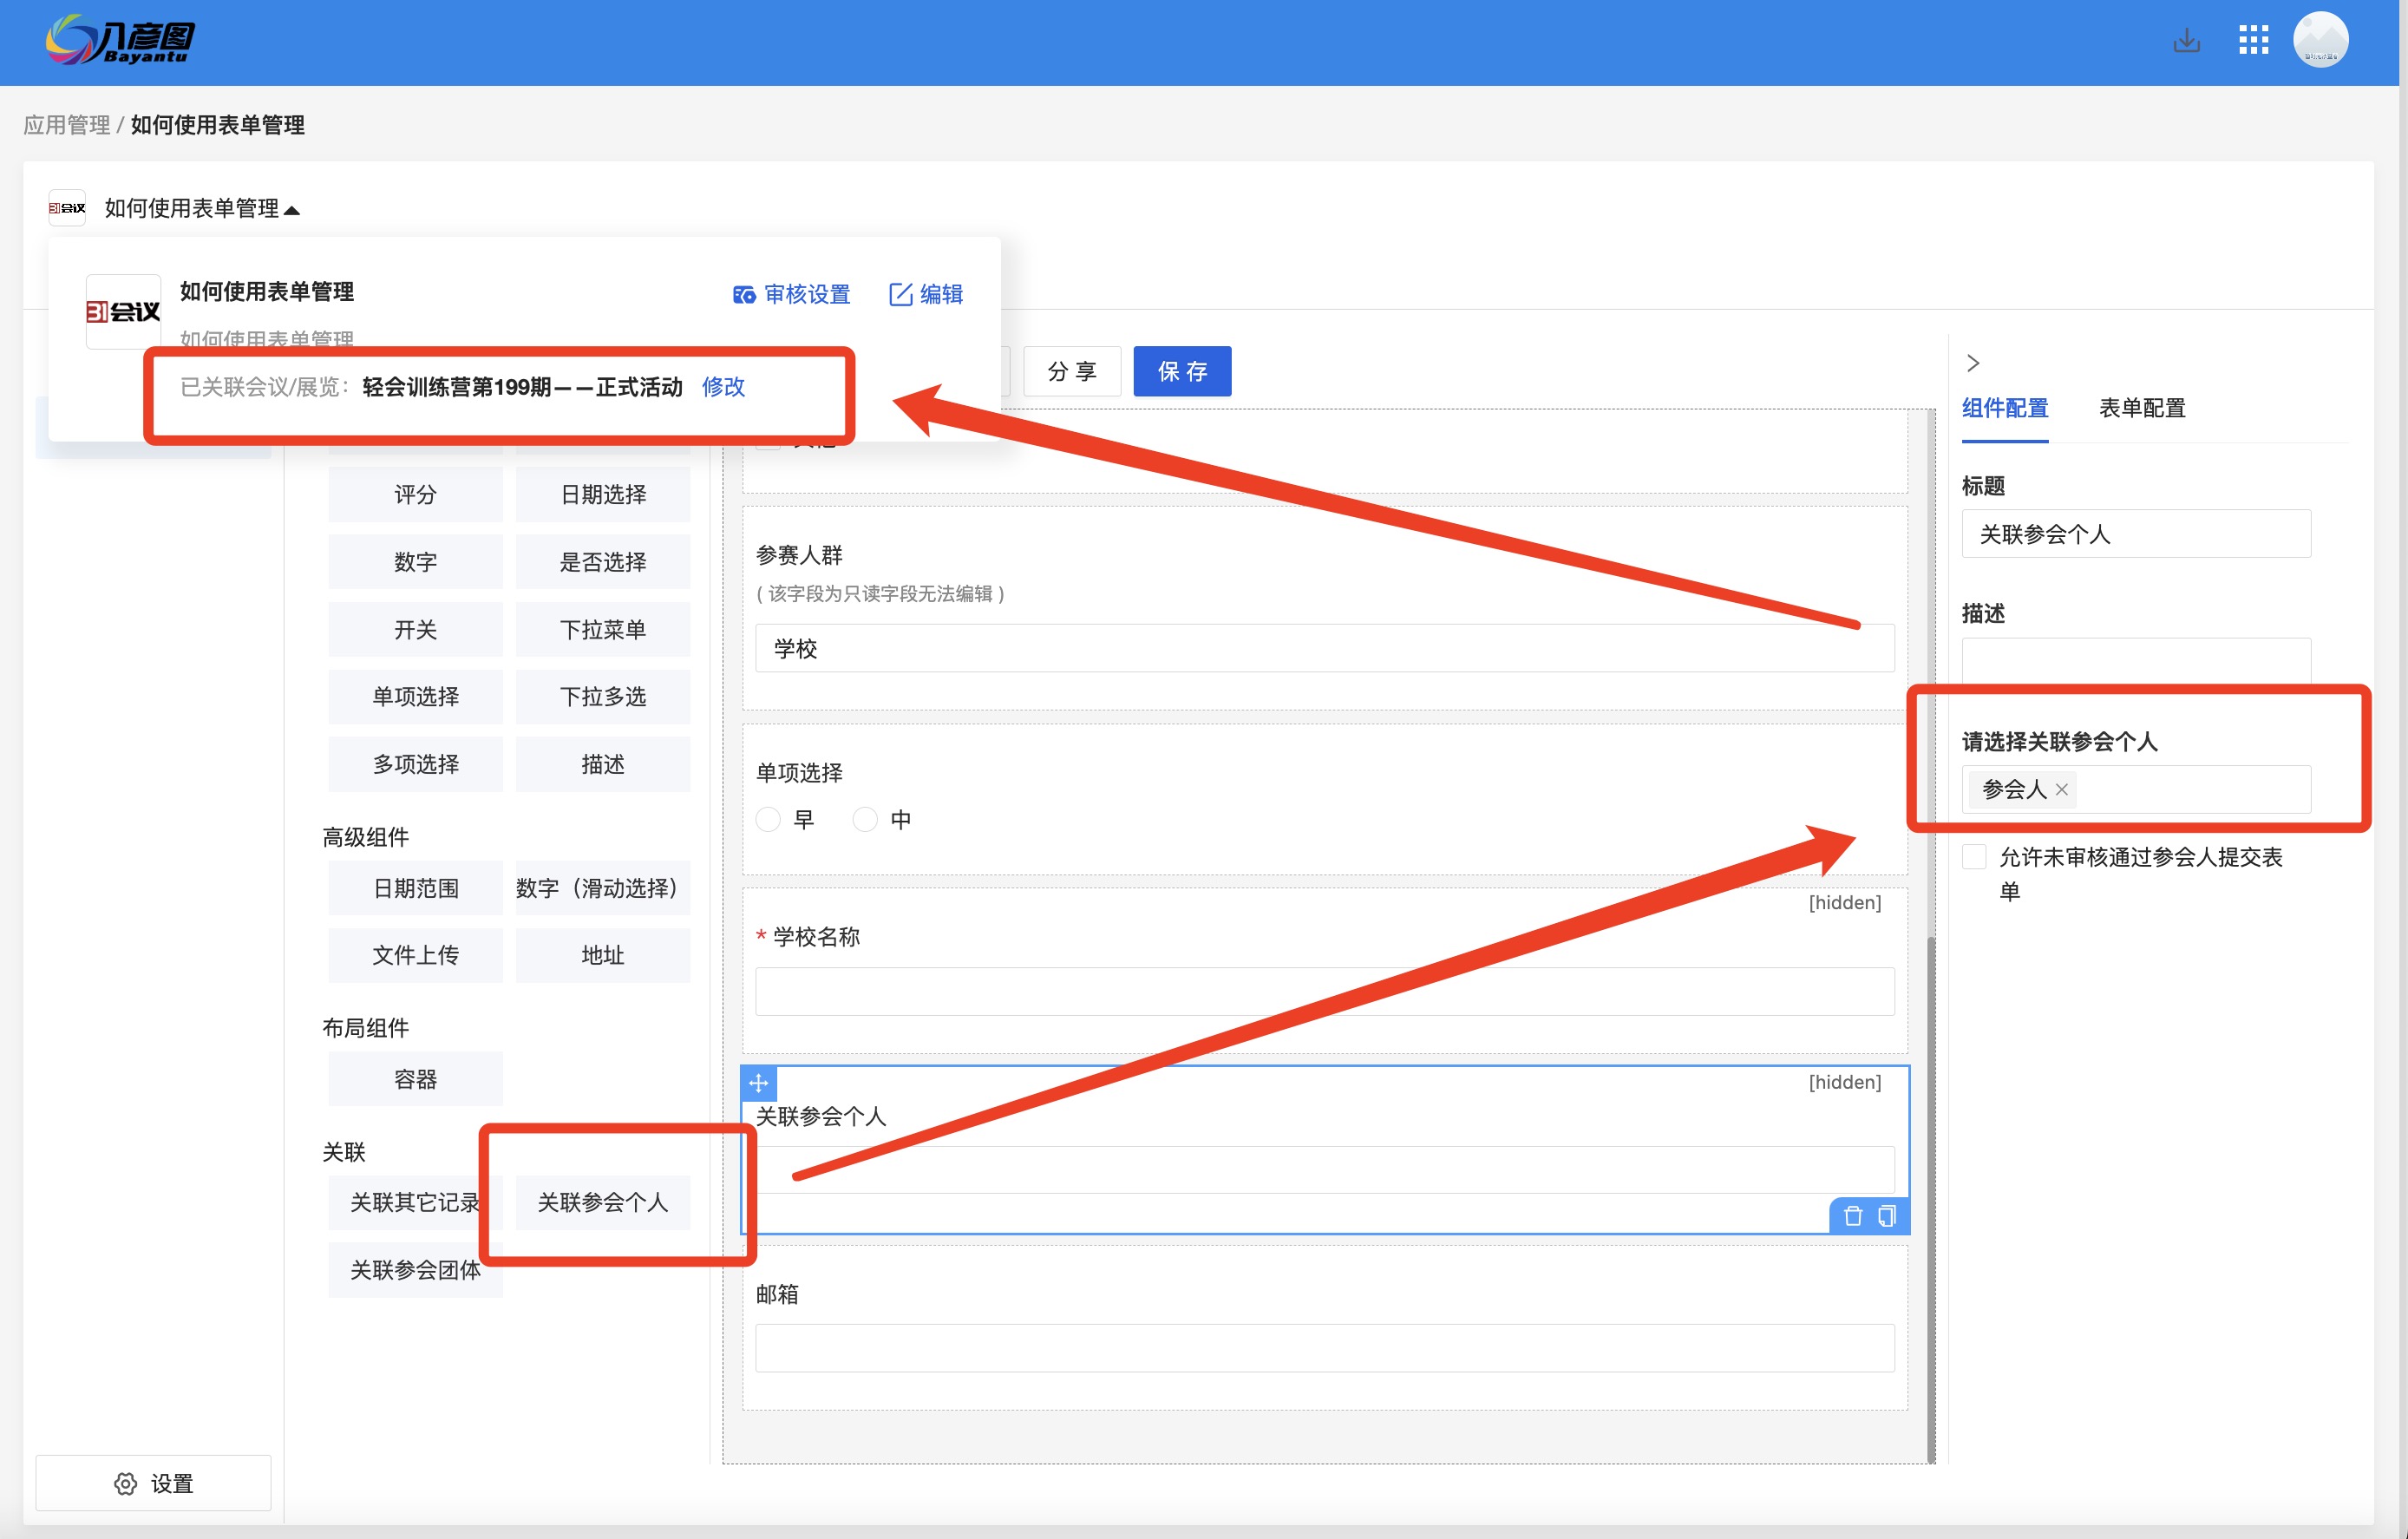Collapse the right configuration panel chevron
This screenshot has height=1539, width=2408.
click(1974, 363)
